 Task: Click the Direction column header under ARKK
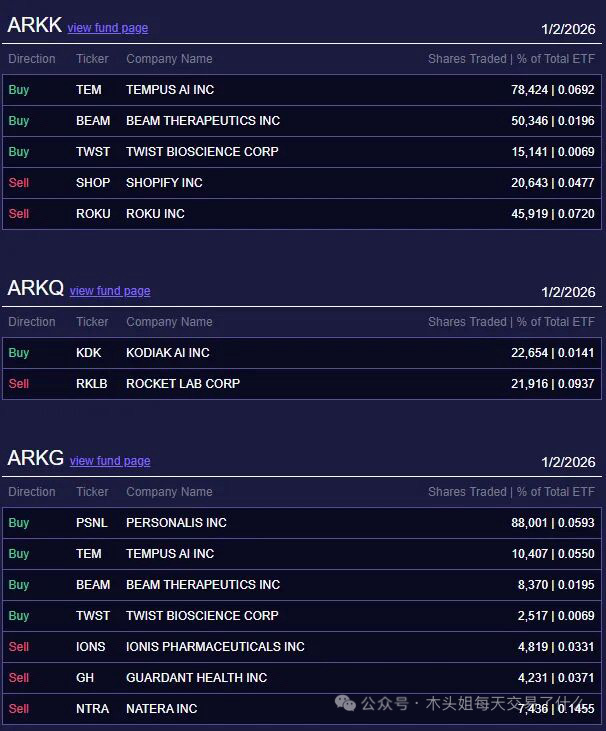tap(32, 59)
